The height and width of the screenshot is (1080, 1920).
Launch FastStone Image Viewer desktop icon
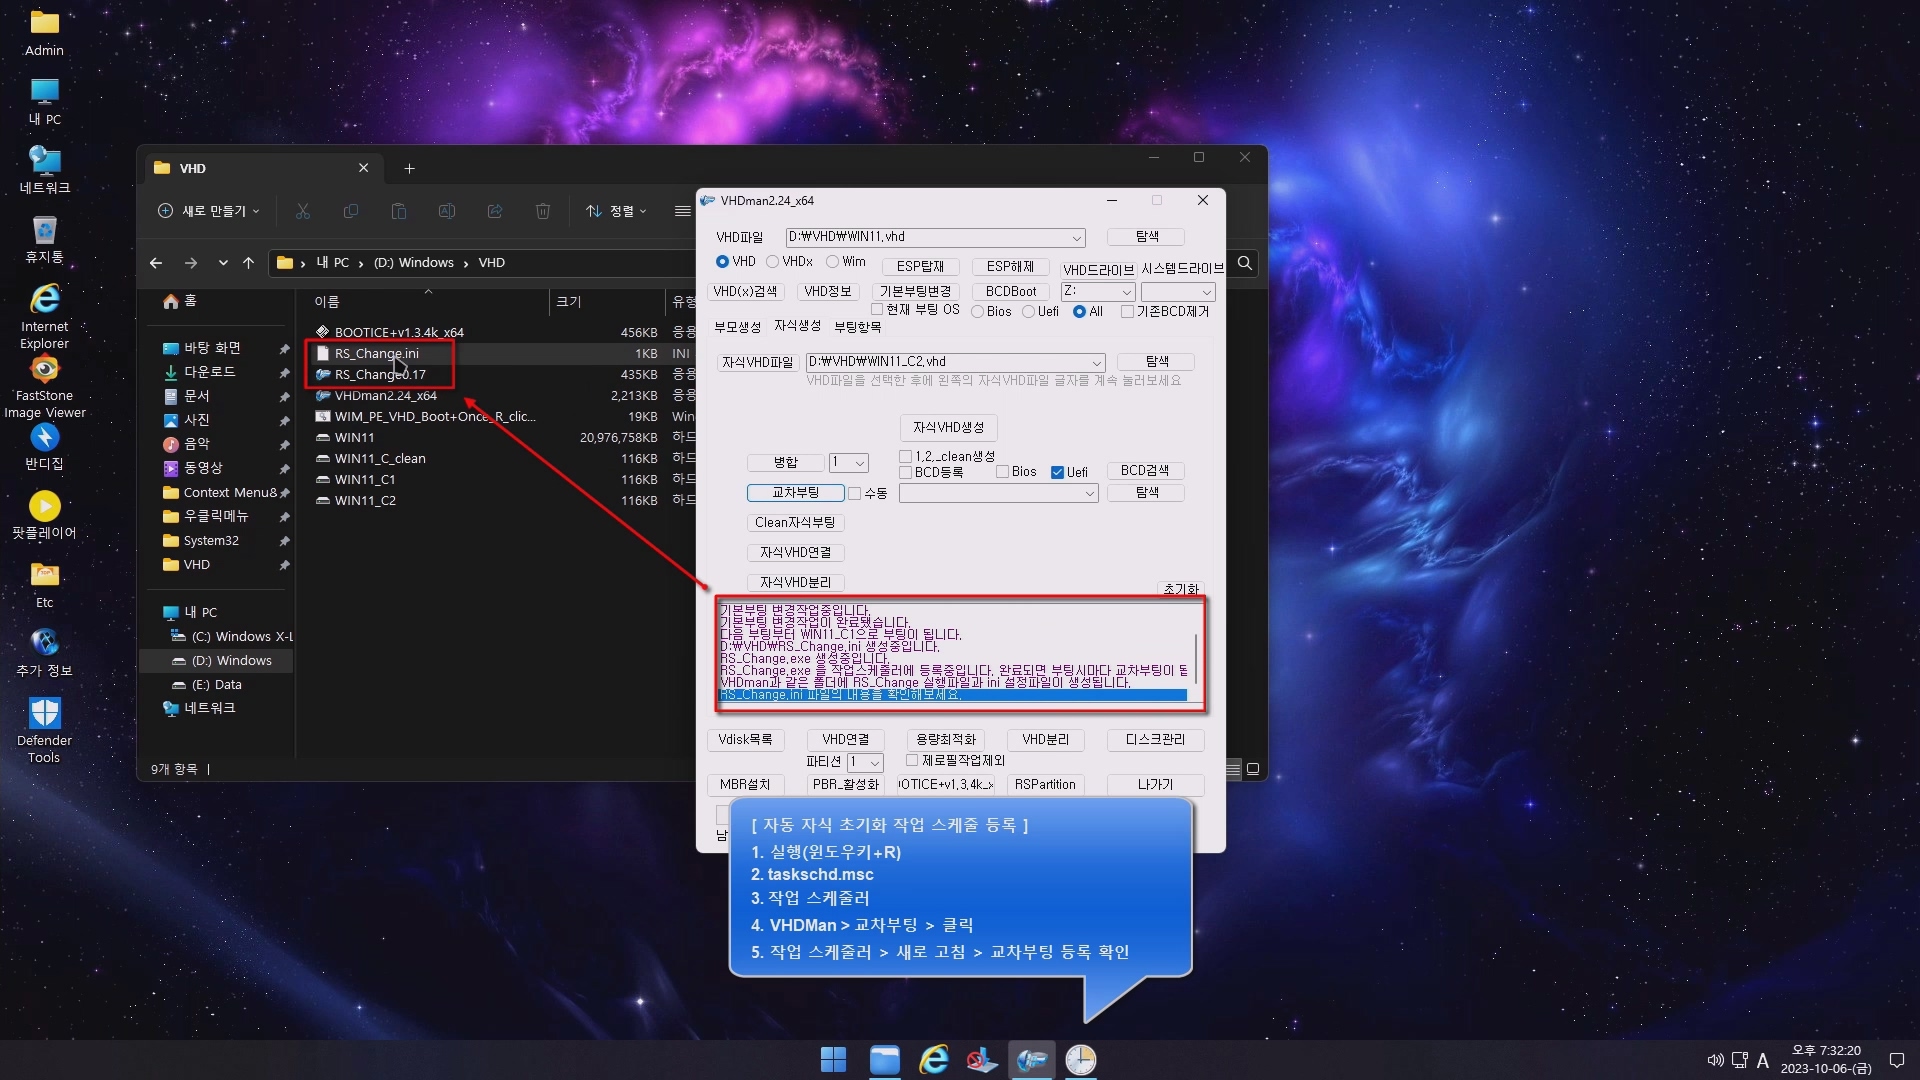(x=44, y=386)
